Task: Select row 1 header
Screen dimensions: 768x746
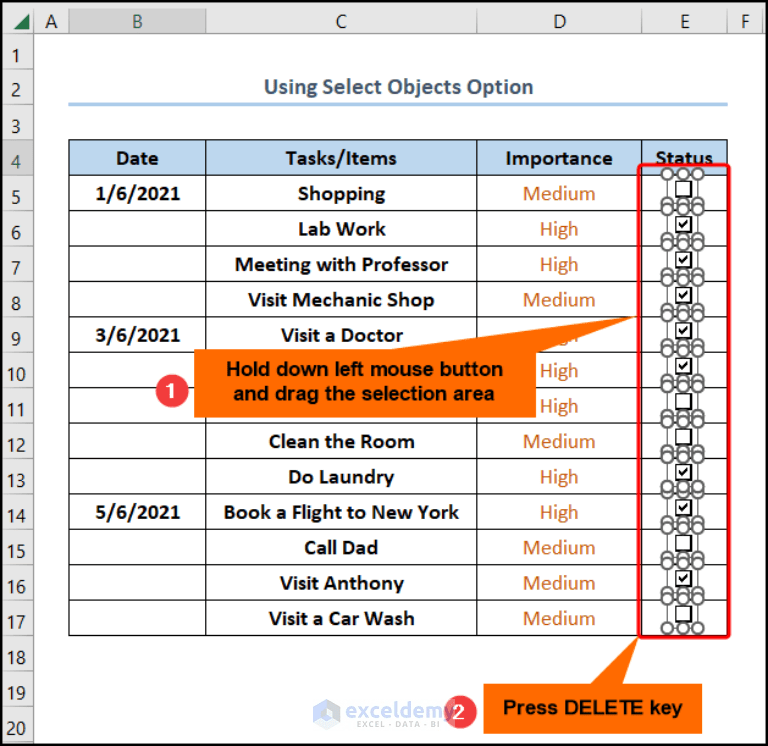Action: (17, 51)
